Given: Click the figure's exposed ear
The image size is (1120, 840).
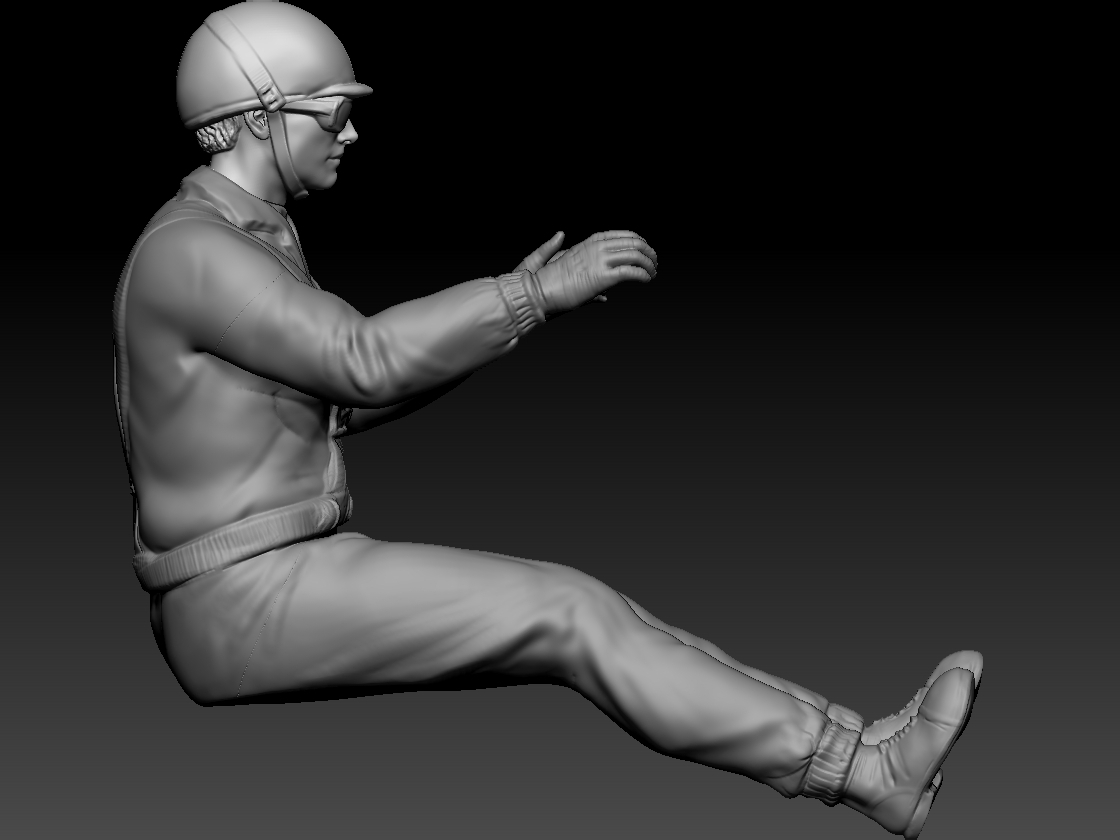Looking at the screenshot, I should point(257,124).
